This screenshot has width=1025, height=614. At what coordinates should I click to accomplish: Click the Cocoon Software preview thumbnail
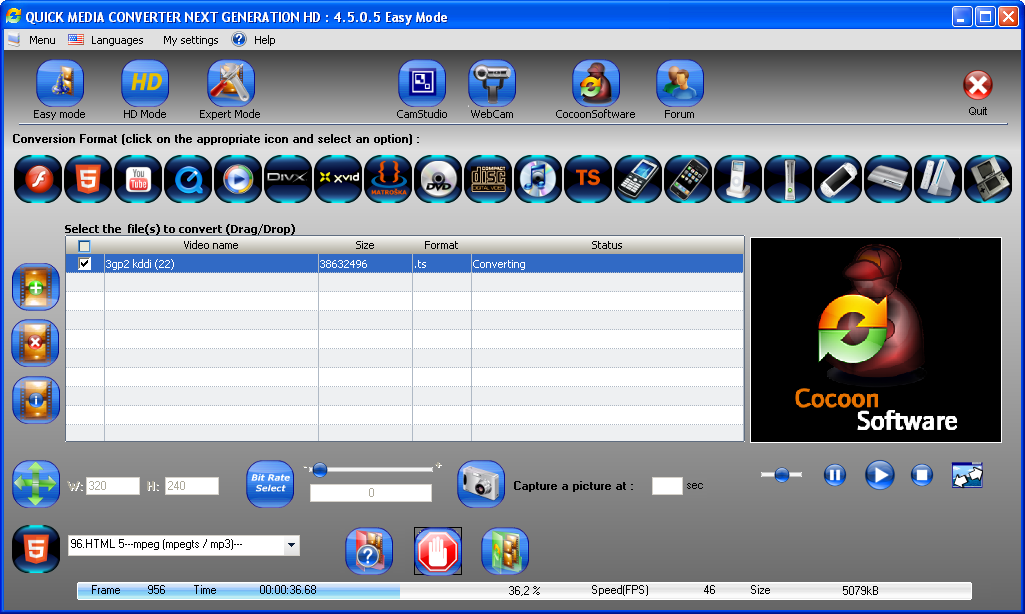click(x=876, y=340)
